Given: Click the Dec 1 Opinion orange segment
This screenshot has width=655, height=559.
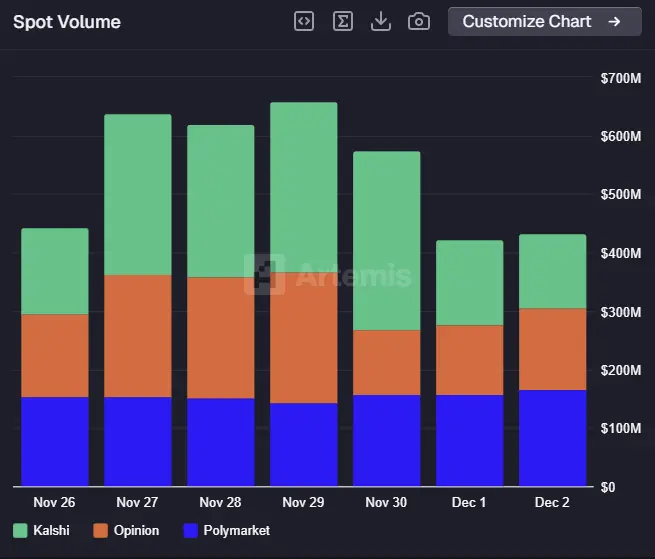Looking at the screenshot, I should 469,360.
